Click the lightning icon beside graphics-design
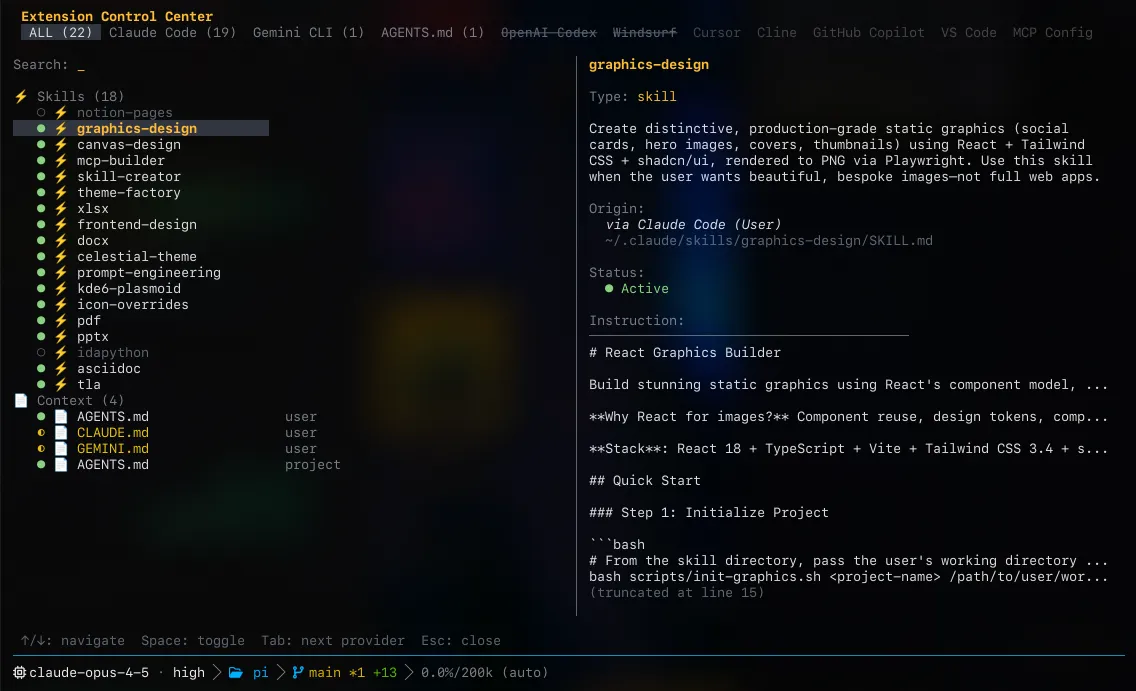The height and width of the screenshot is (691, 1136). (62, 128)
